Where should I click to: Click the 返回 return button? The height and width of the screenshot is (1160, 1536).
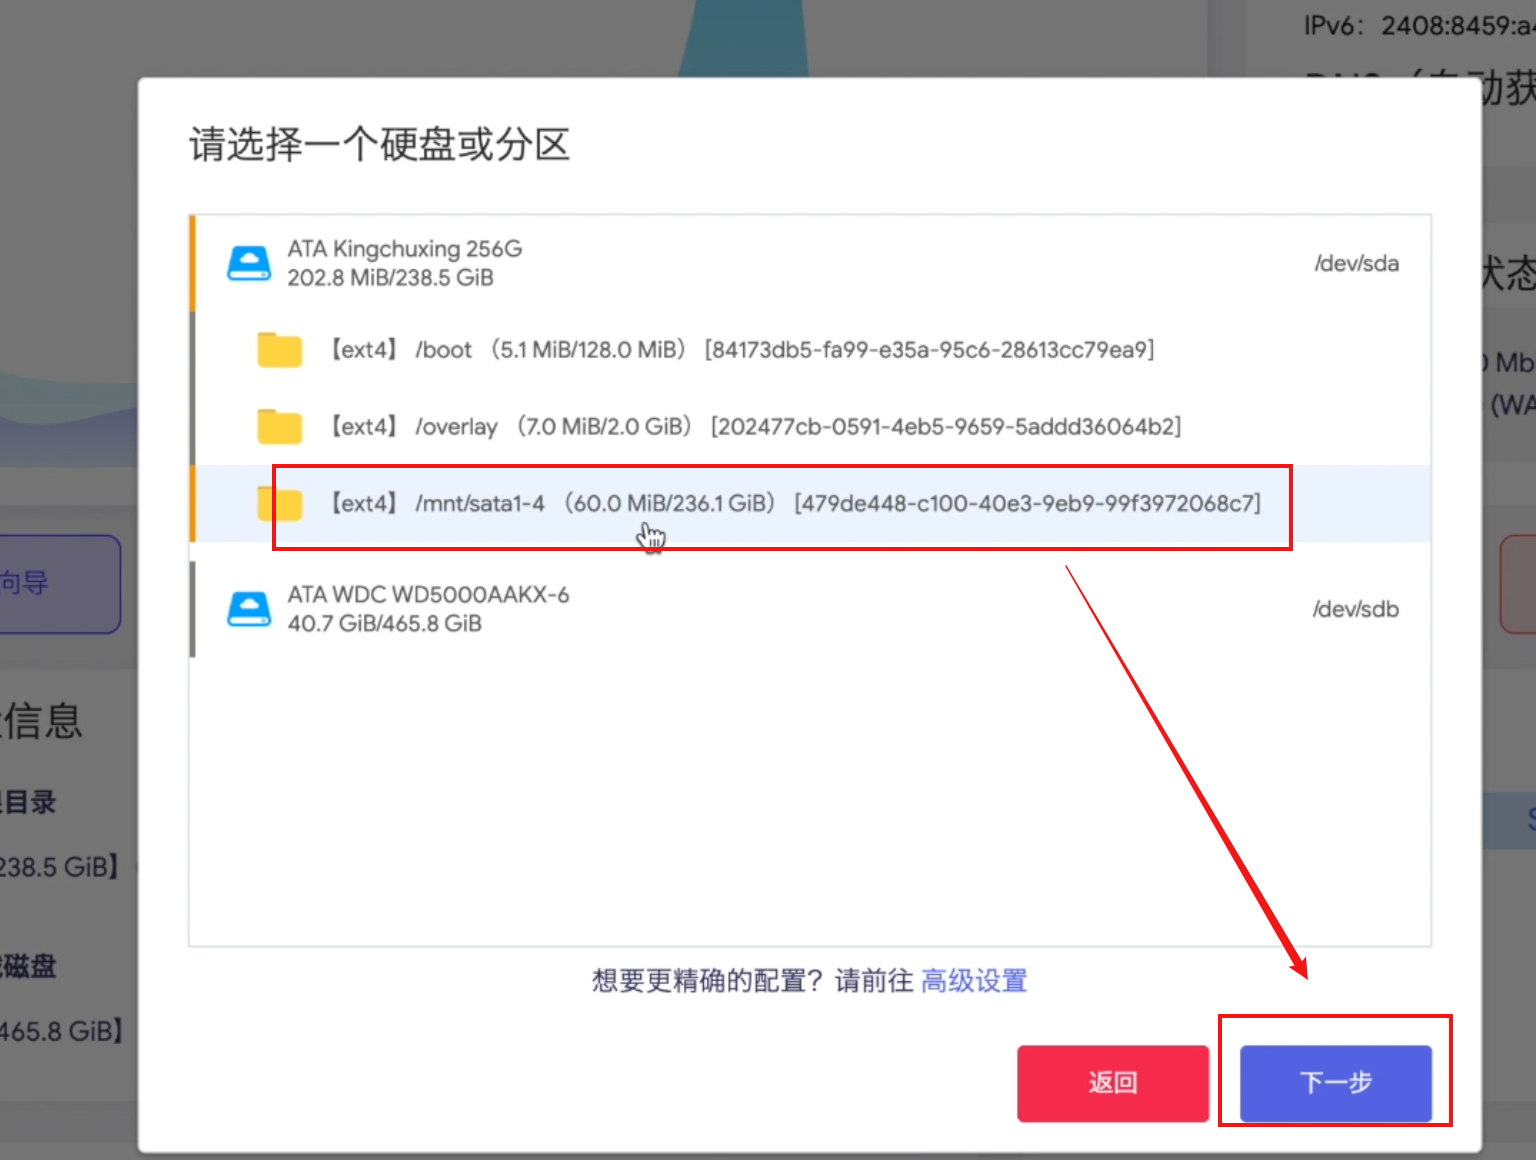tap(1112, 1083)
